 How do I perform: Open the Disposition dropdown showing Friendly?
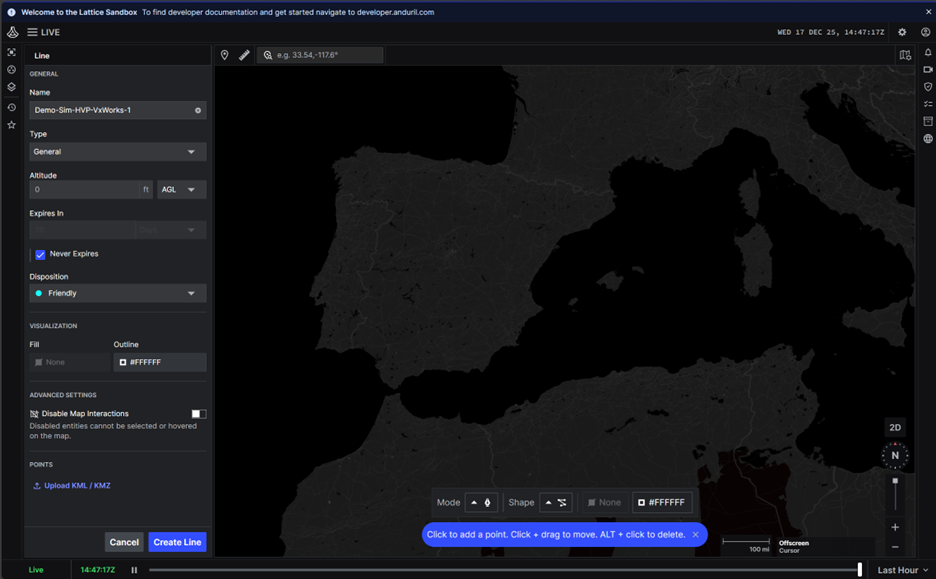117,294
